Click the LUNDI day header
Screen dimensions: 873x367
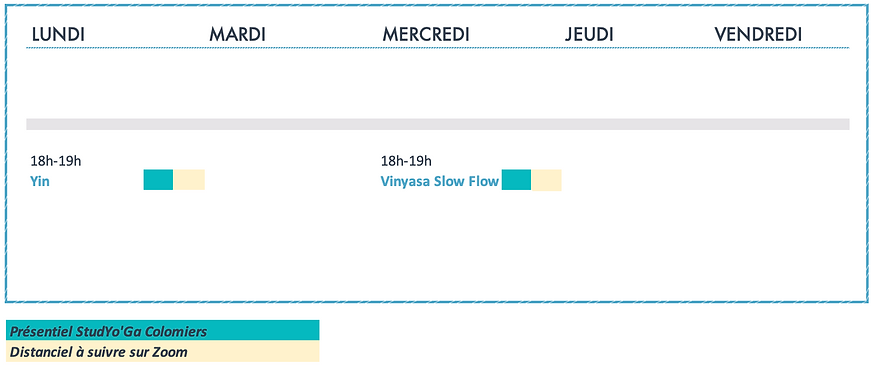point(58,35)
